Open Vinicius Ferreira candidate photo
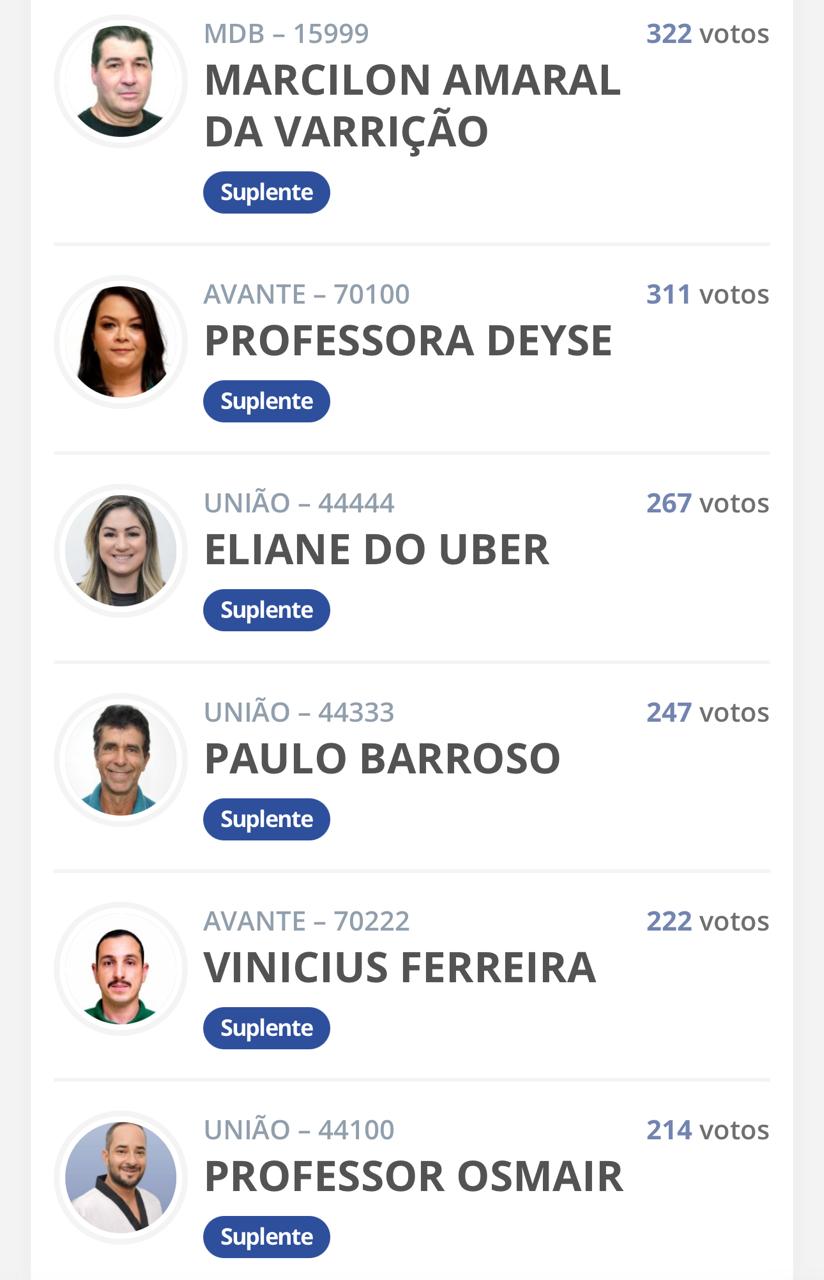The image size is (824, 1280). click(x=121, y=969)
